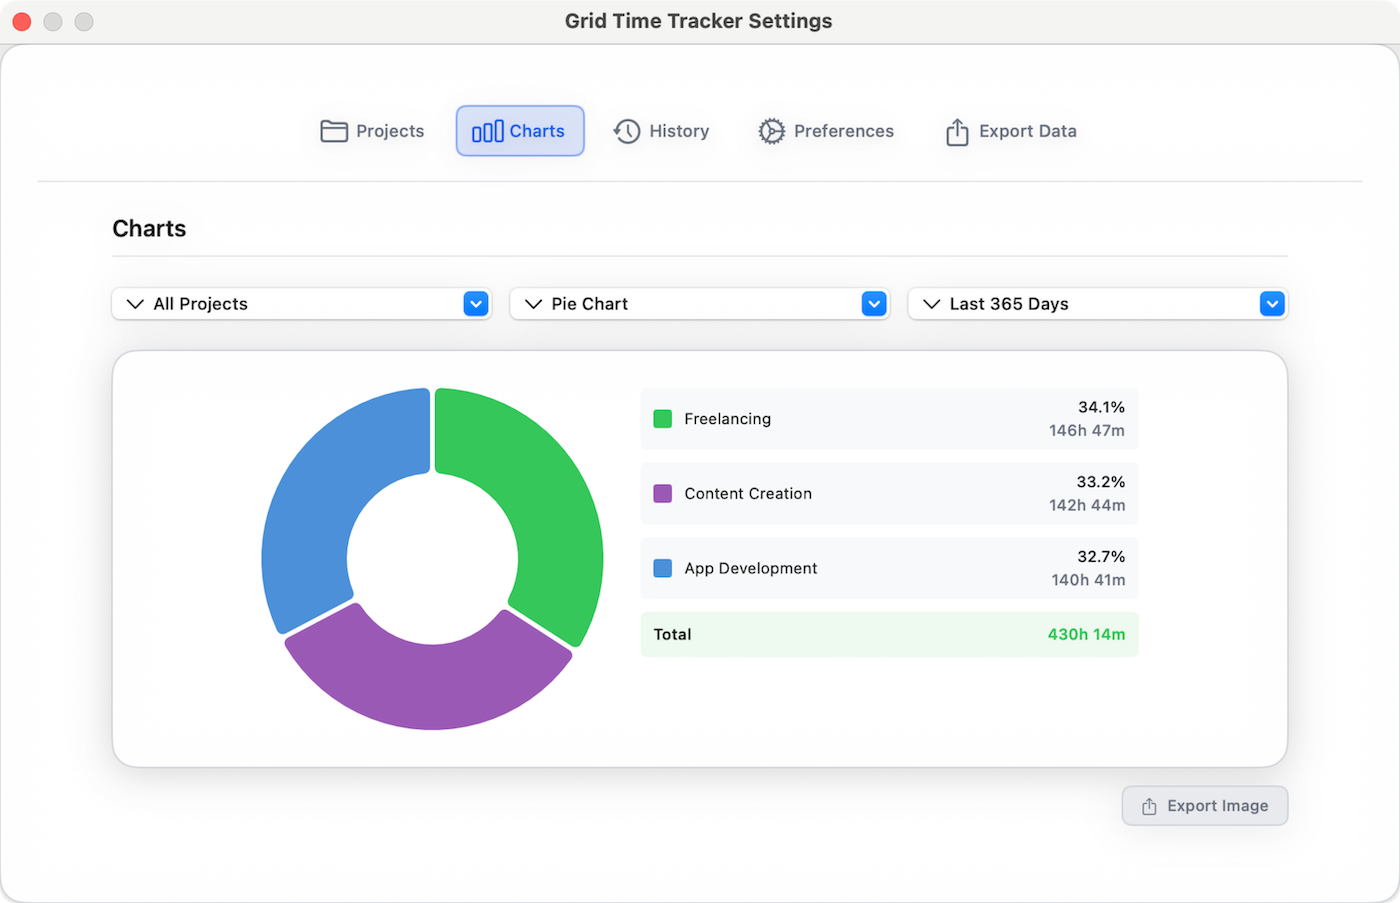
Task: Click the Preferences gear icon
Action: point(772,131)
